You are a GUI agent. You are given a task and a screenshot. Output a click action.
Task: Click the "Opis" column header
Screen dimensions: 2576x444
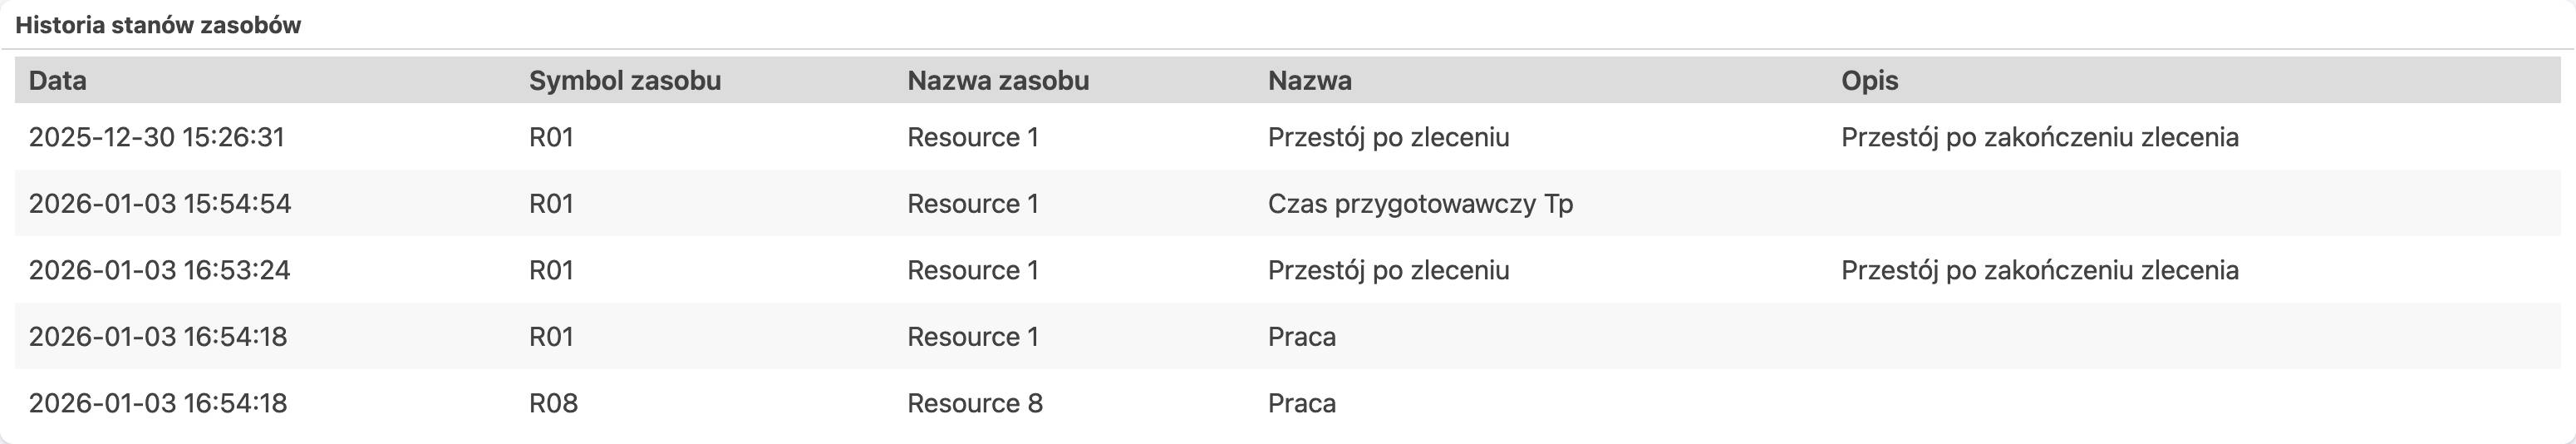1869,81
